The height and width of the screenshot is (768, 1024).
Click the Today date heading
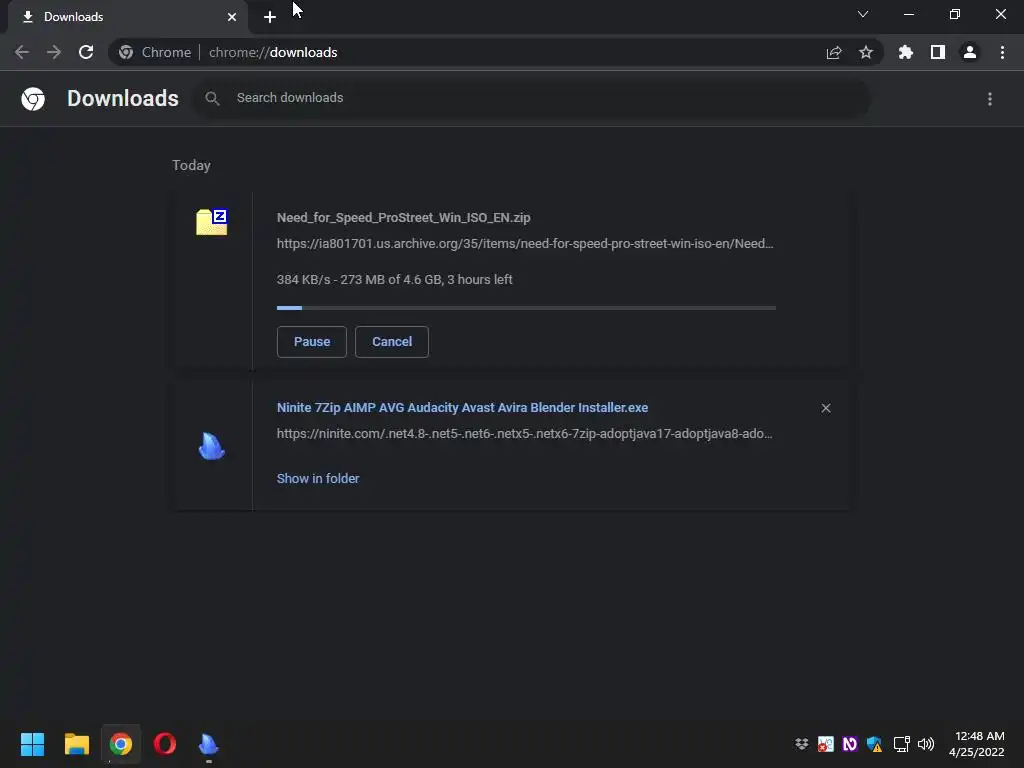coord(191,165)
